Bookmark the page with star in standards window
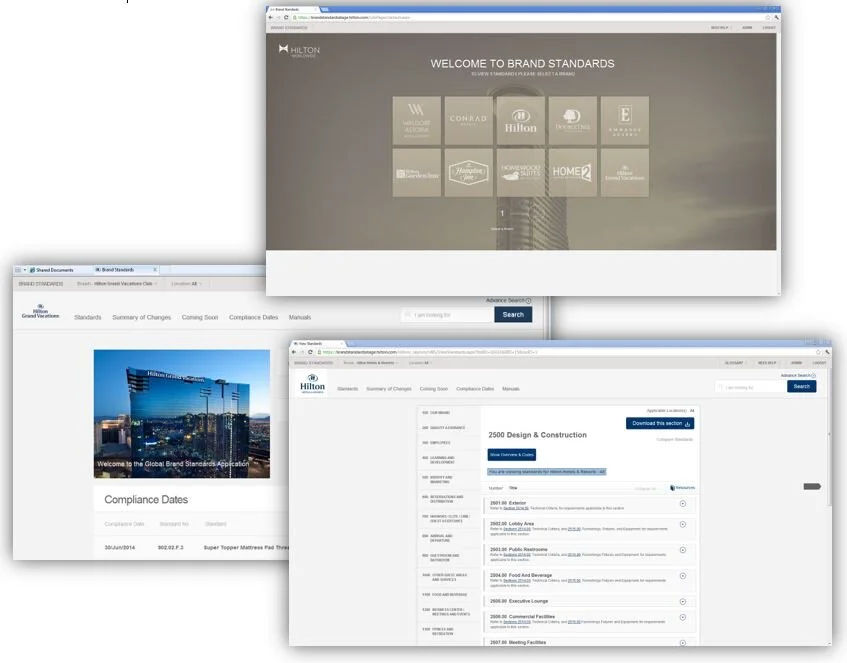 point(819,352)
